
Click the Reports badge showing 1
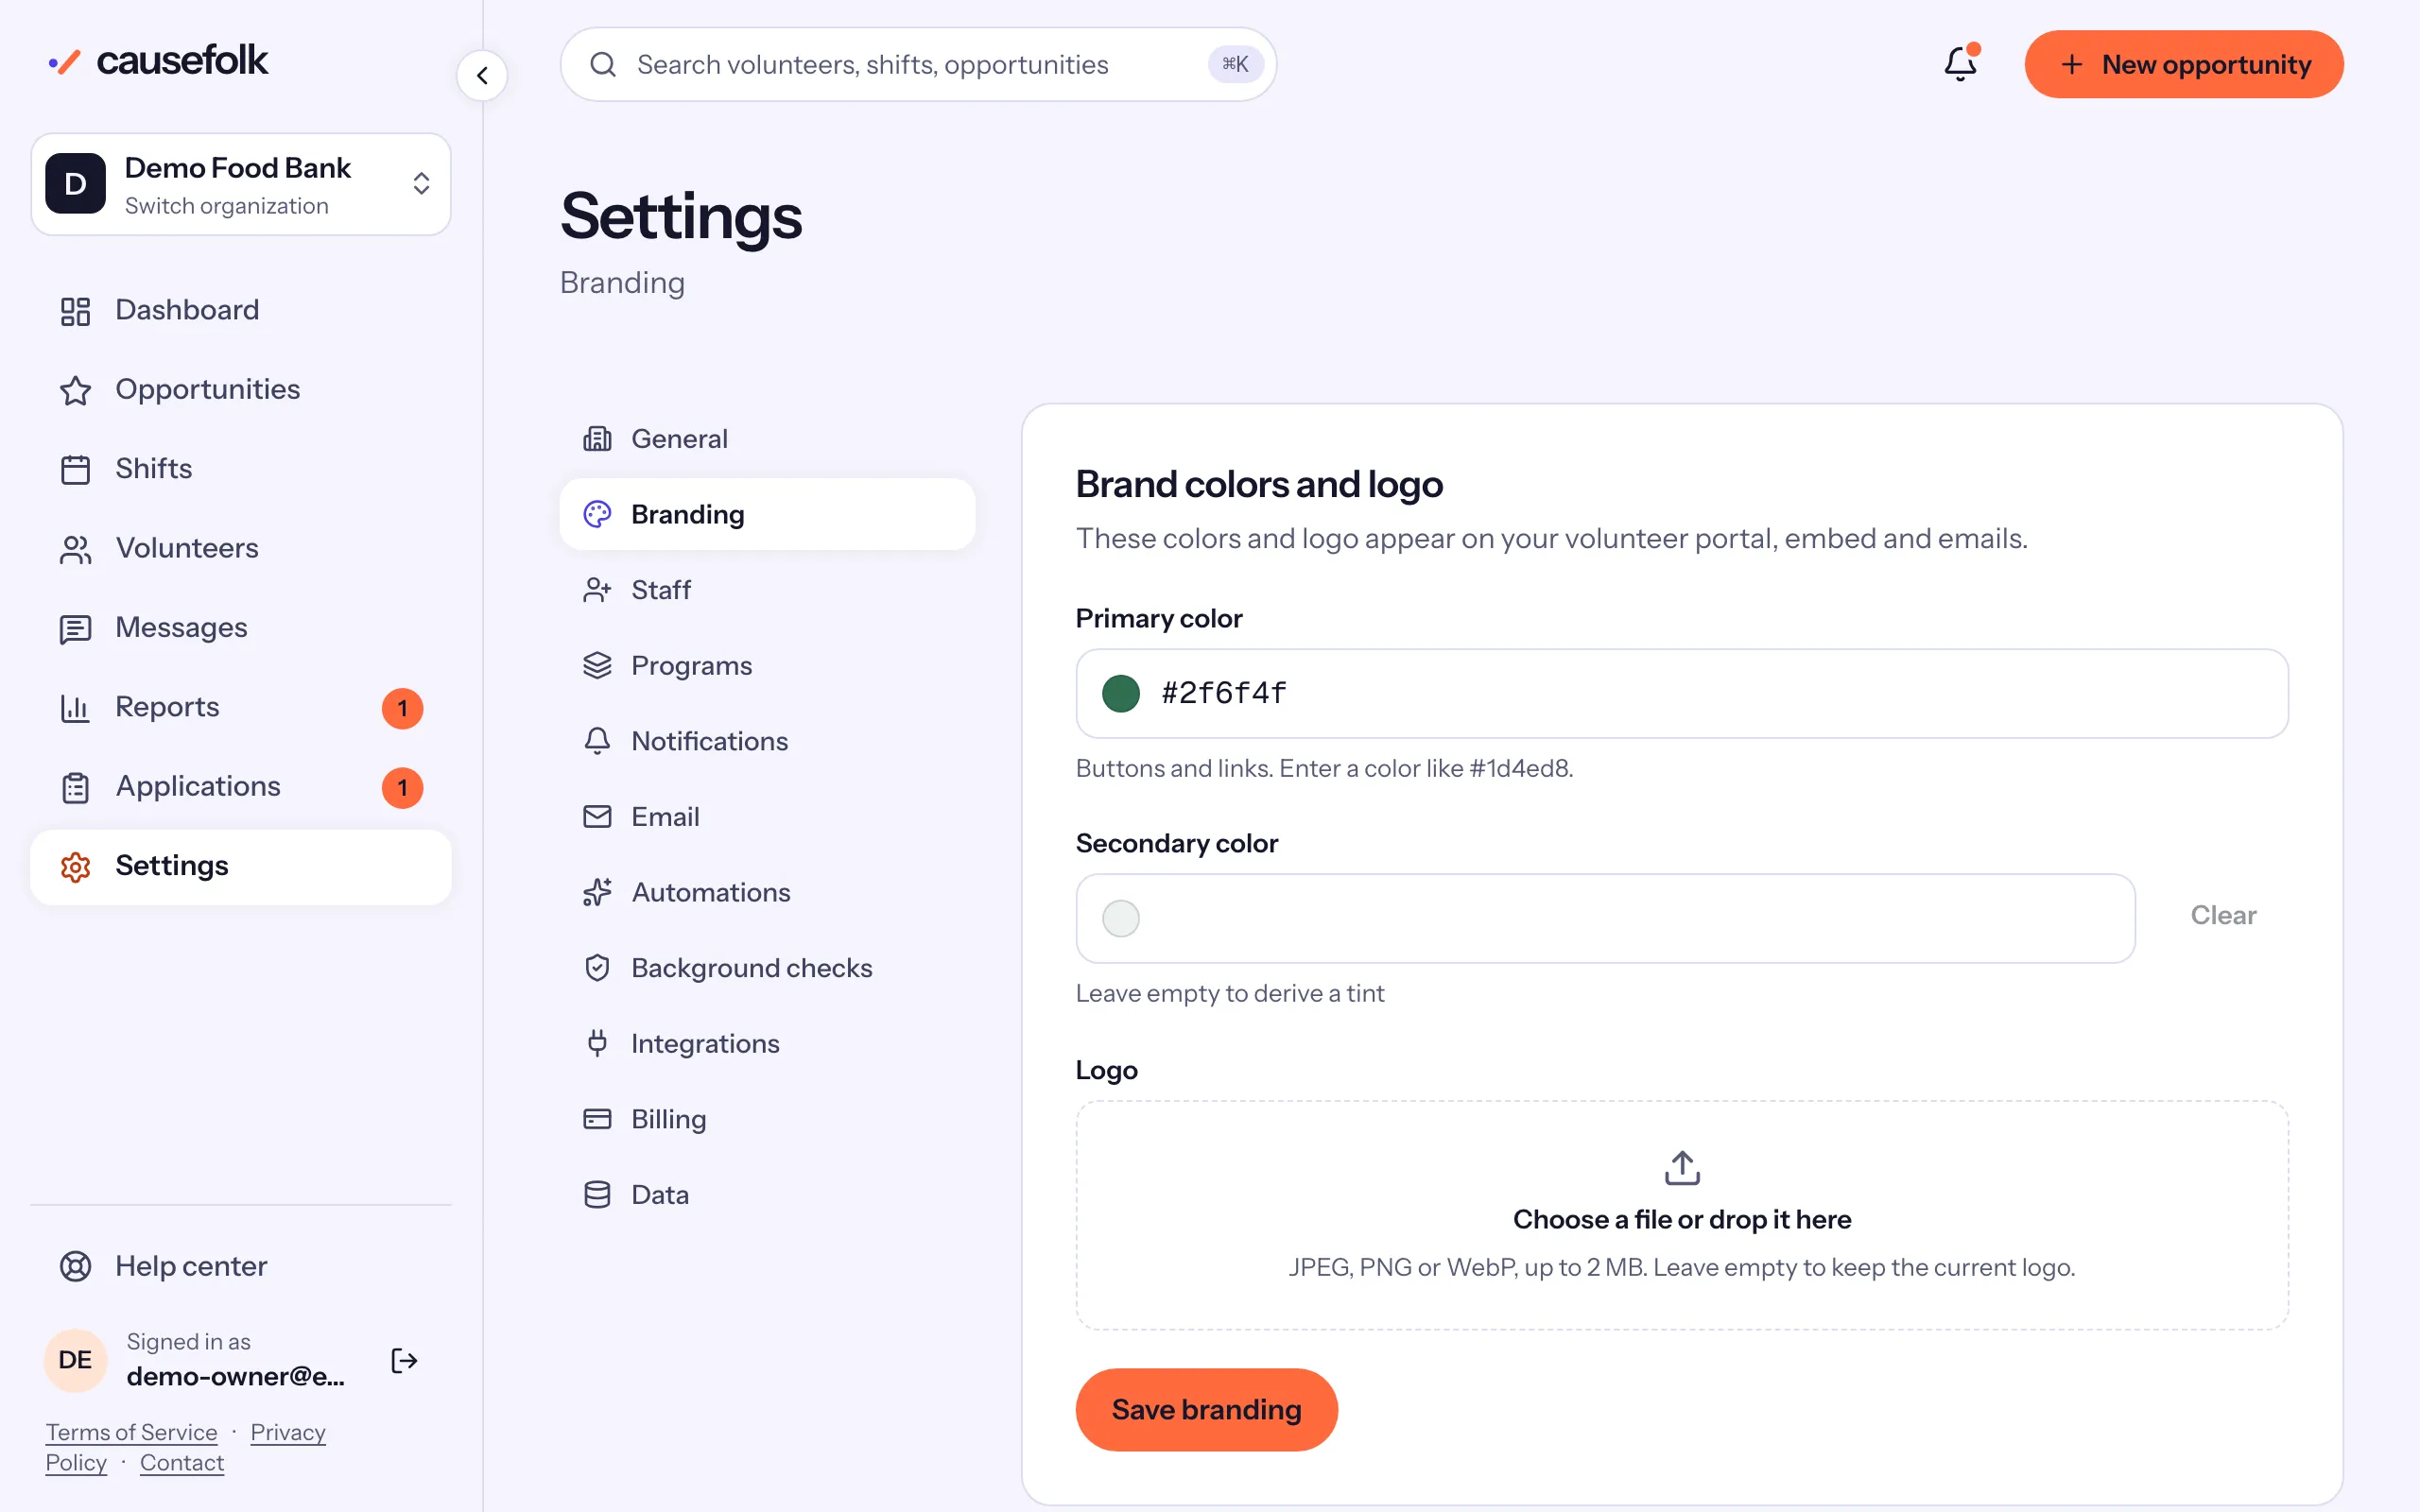click(402, 708)
